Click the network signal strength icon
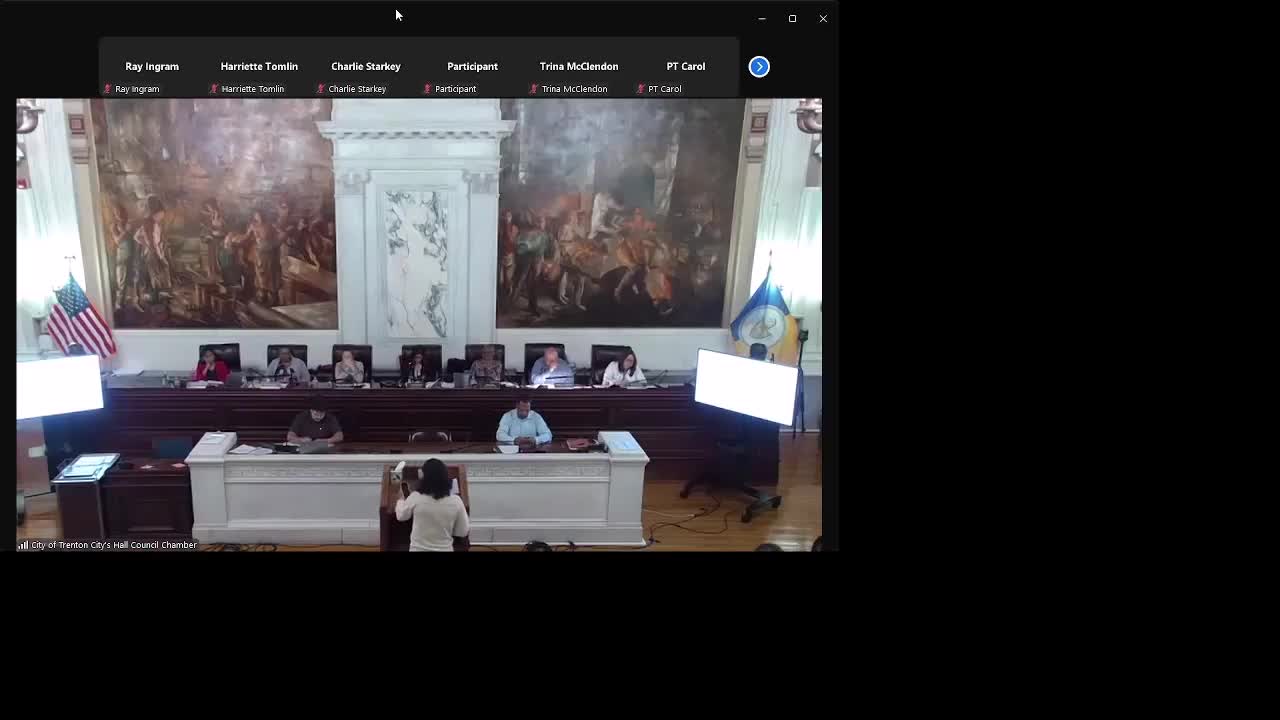The image size is (1280, 720). click(x=22, y=545)
